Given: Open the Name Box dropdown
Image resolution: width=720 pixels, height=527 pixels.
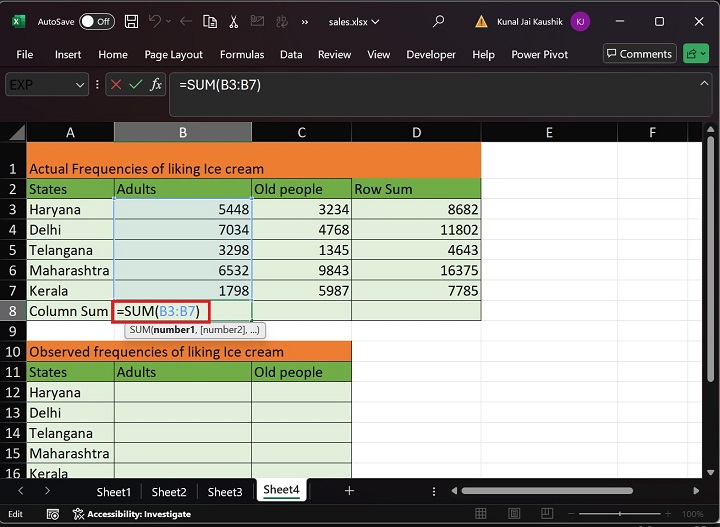Looking at the screenshot, I should click(80, 85).
